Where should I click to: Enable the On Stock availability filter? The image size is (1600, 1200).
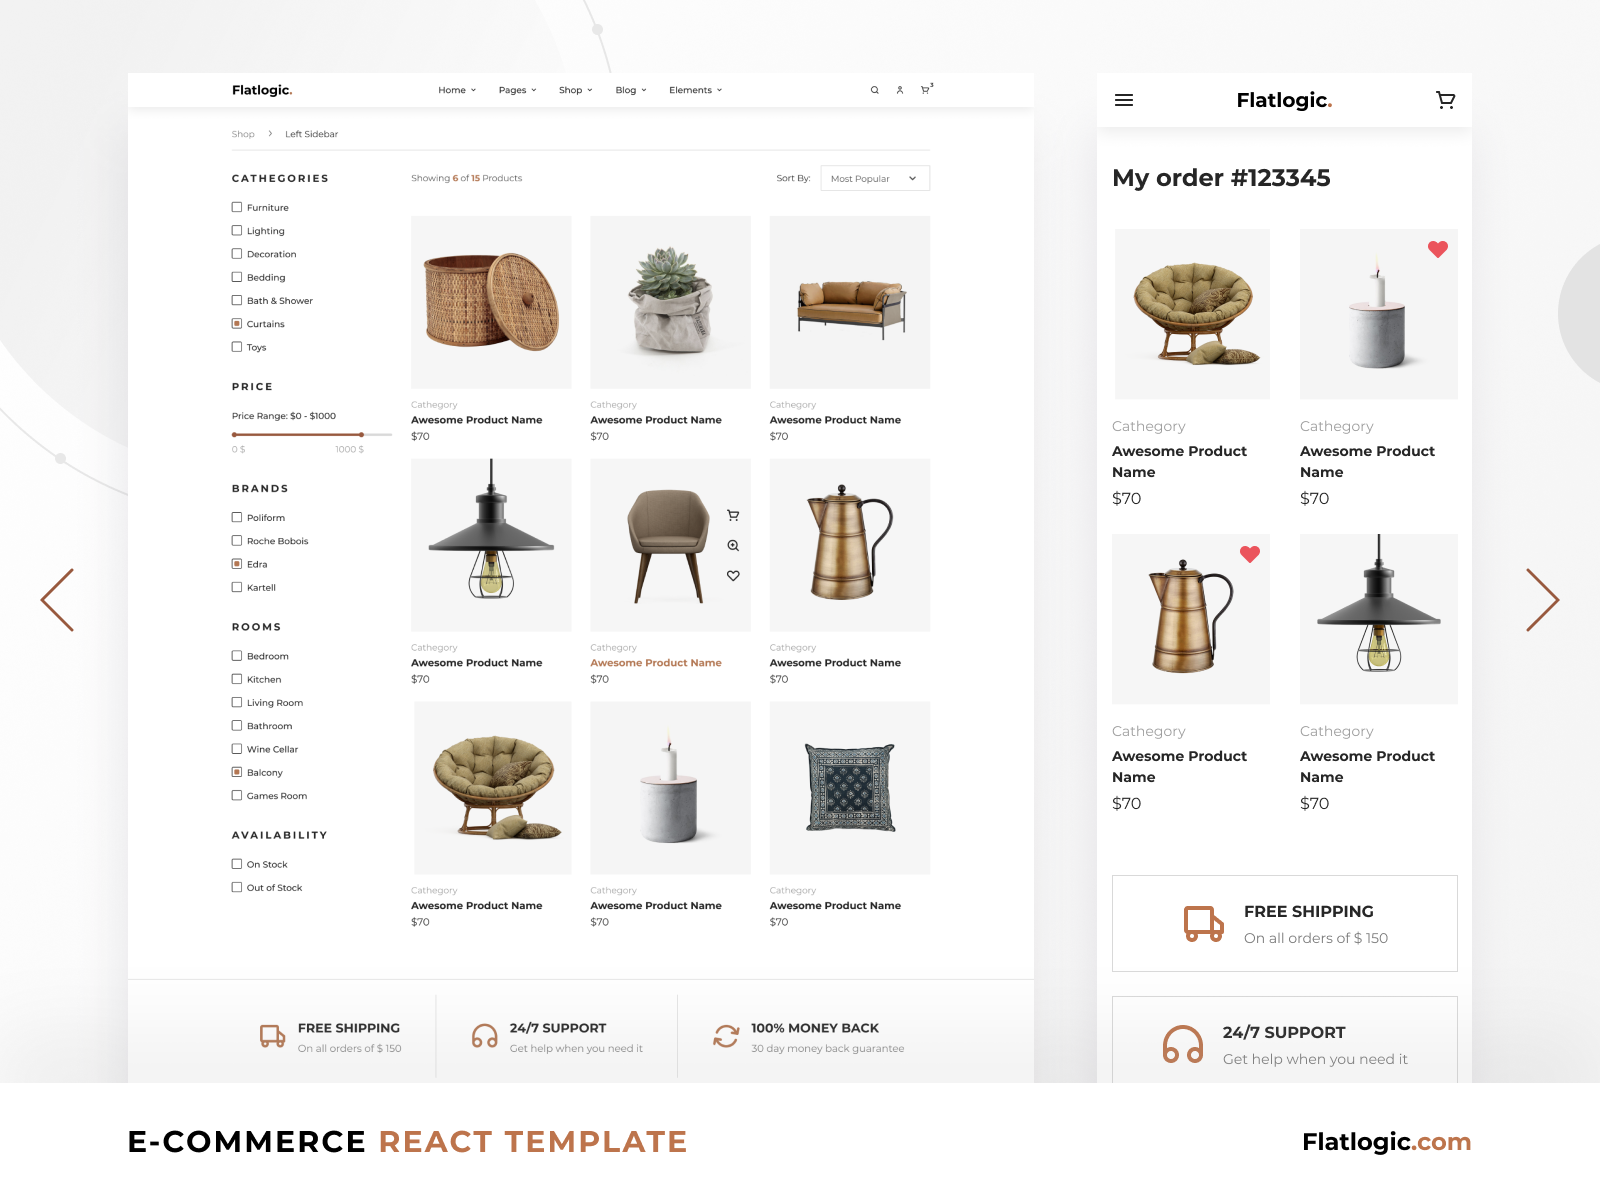click(x=237, y=864)
